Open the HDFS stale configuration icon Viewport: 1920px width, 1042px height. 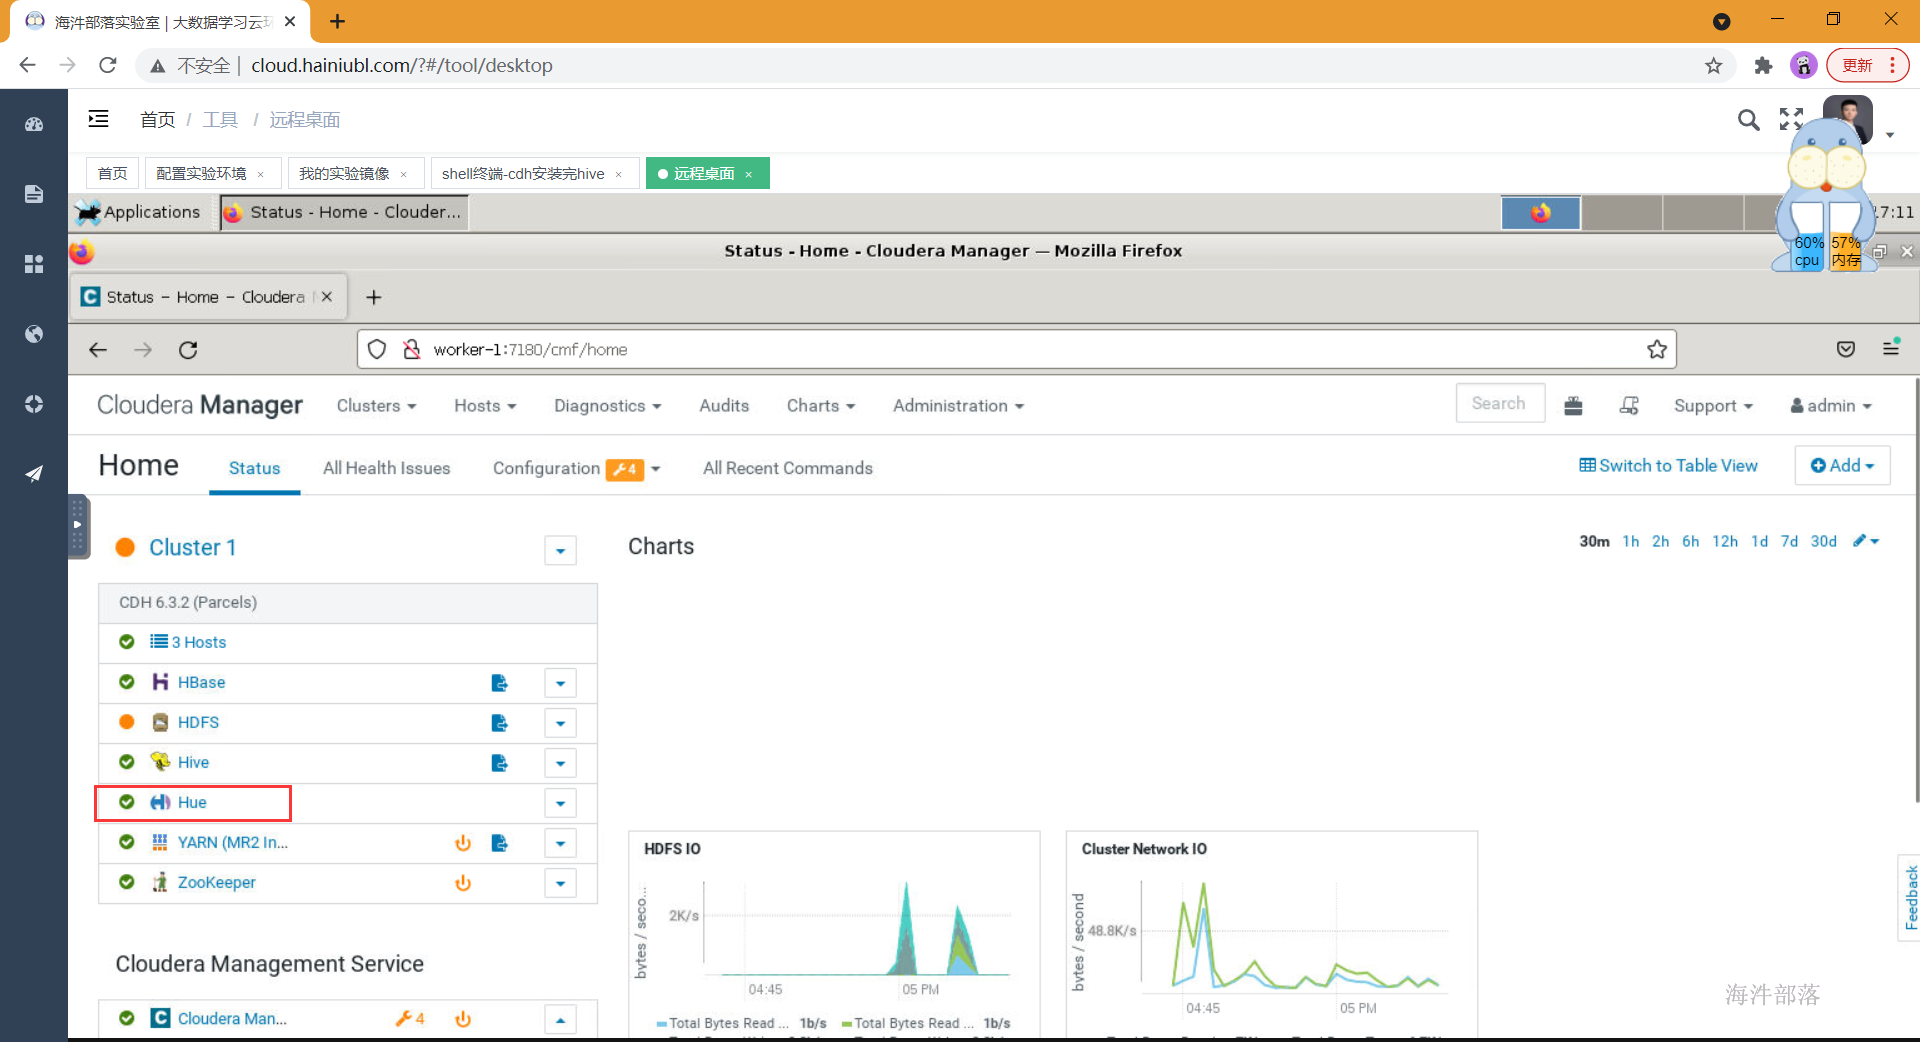click(x=499, y=723)
